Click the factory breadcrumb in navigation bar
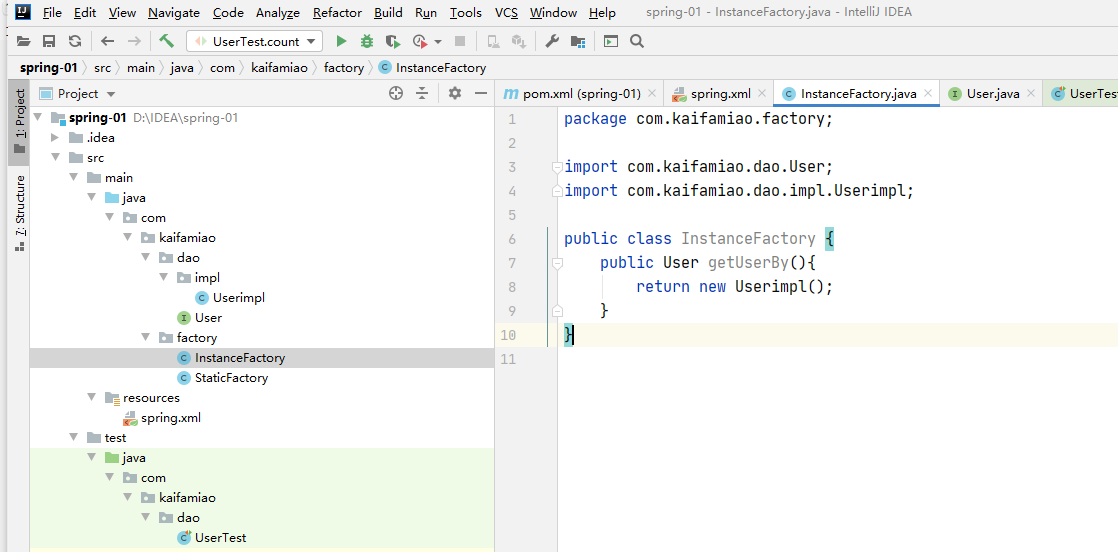This screenshot has height=552, width=1118. coord(344,68)
